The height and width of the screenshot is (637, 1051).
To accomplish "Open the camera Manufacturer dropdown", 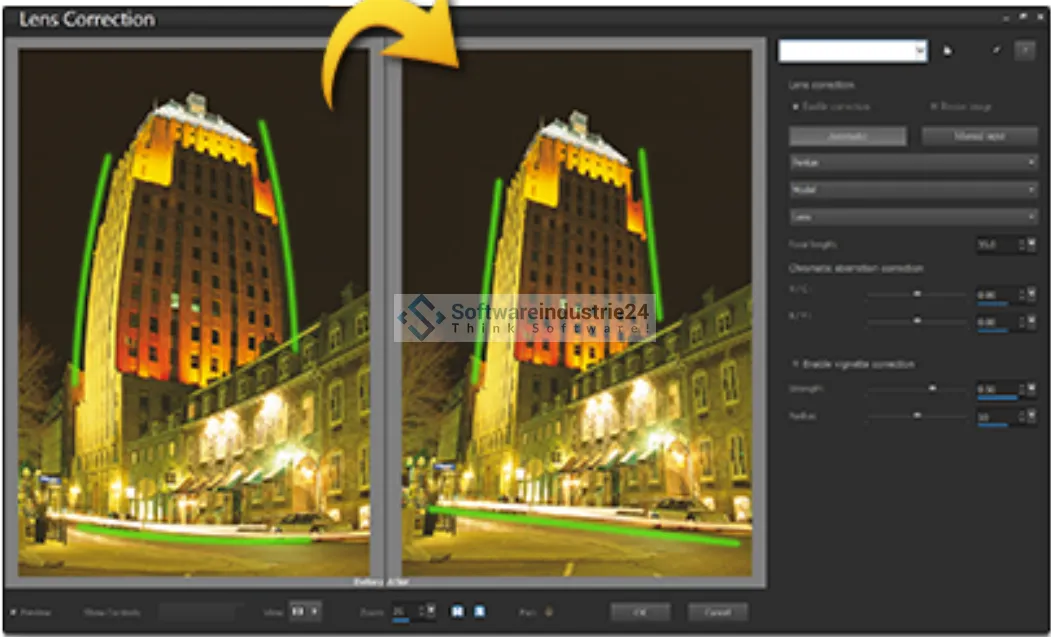I will 913,162.
